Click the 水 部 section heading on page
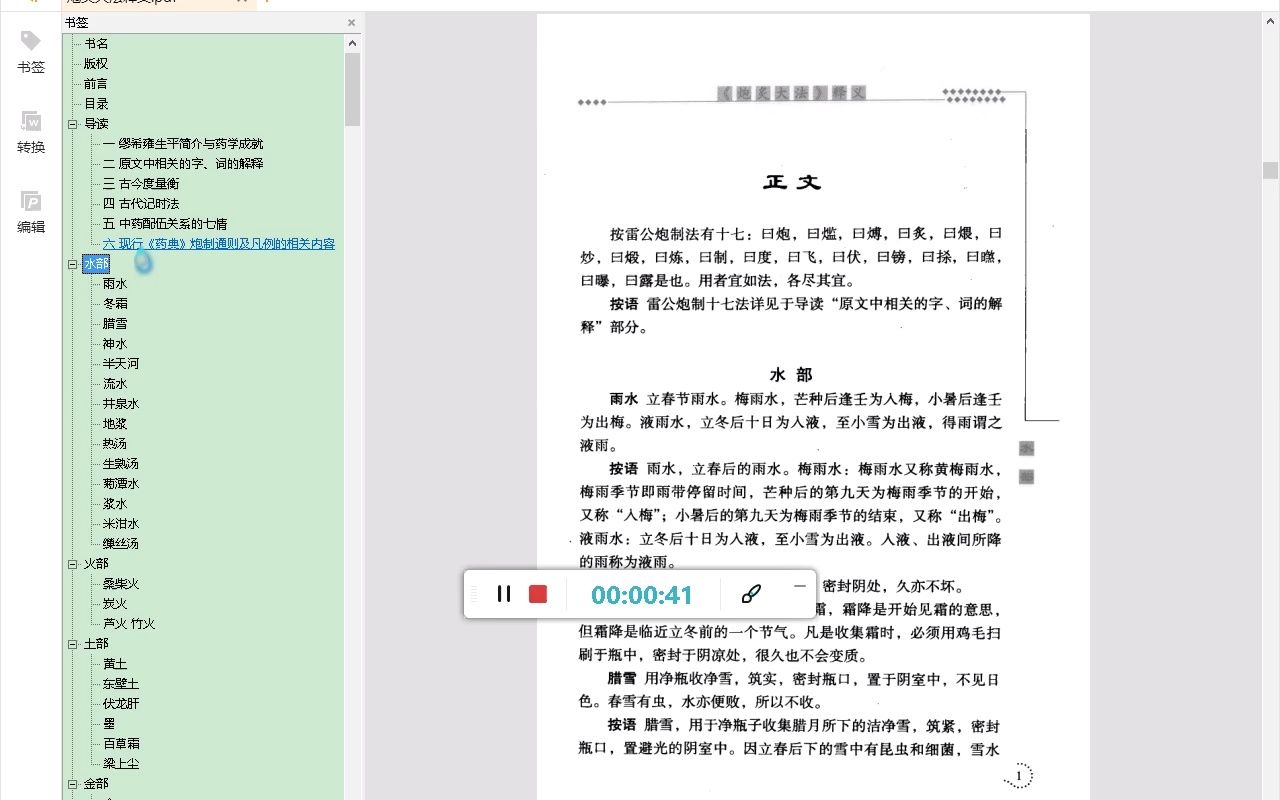Viewport: 1280px width, 800px height. (x=791, y=374)
